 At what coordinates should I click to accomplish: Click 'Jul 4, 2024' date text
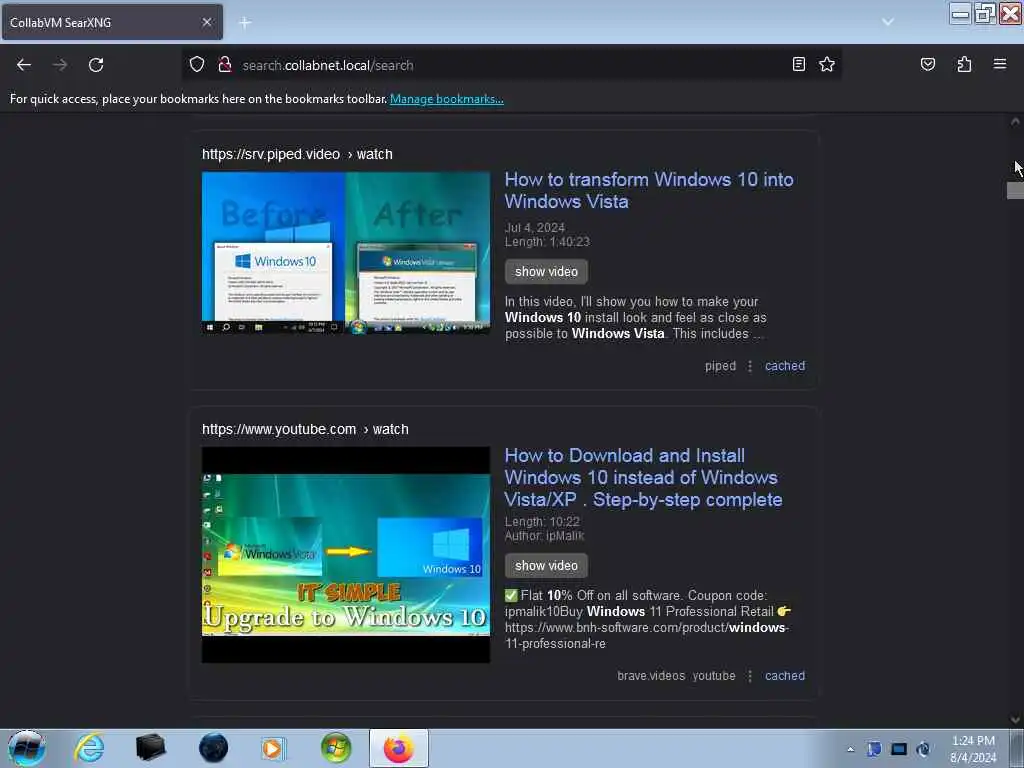(x=535, y=227)
